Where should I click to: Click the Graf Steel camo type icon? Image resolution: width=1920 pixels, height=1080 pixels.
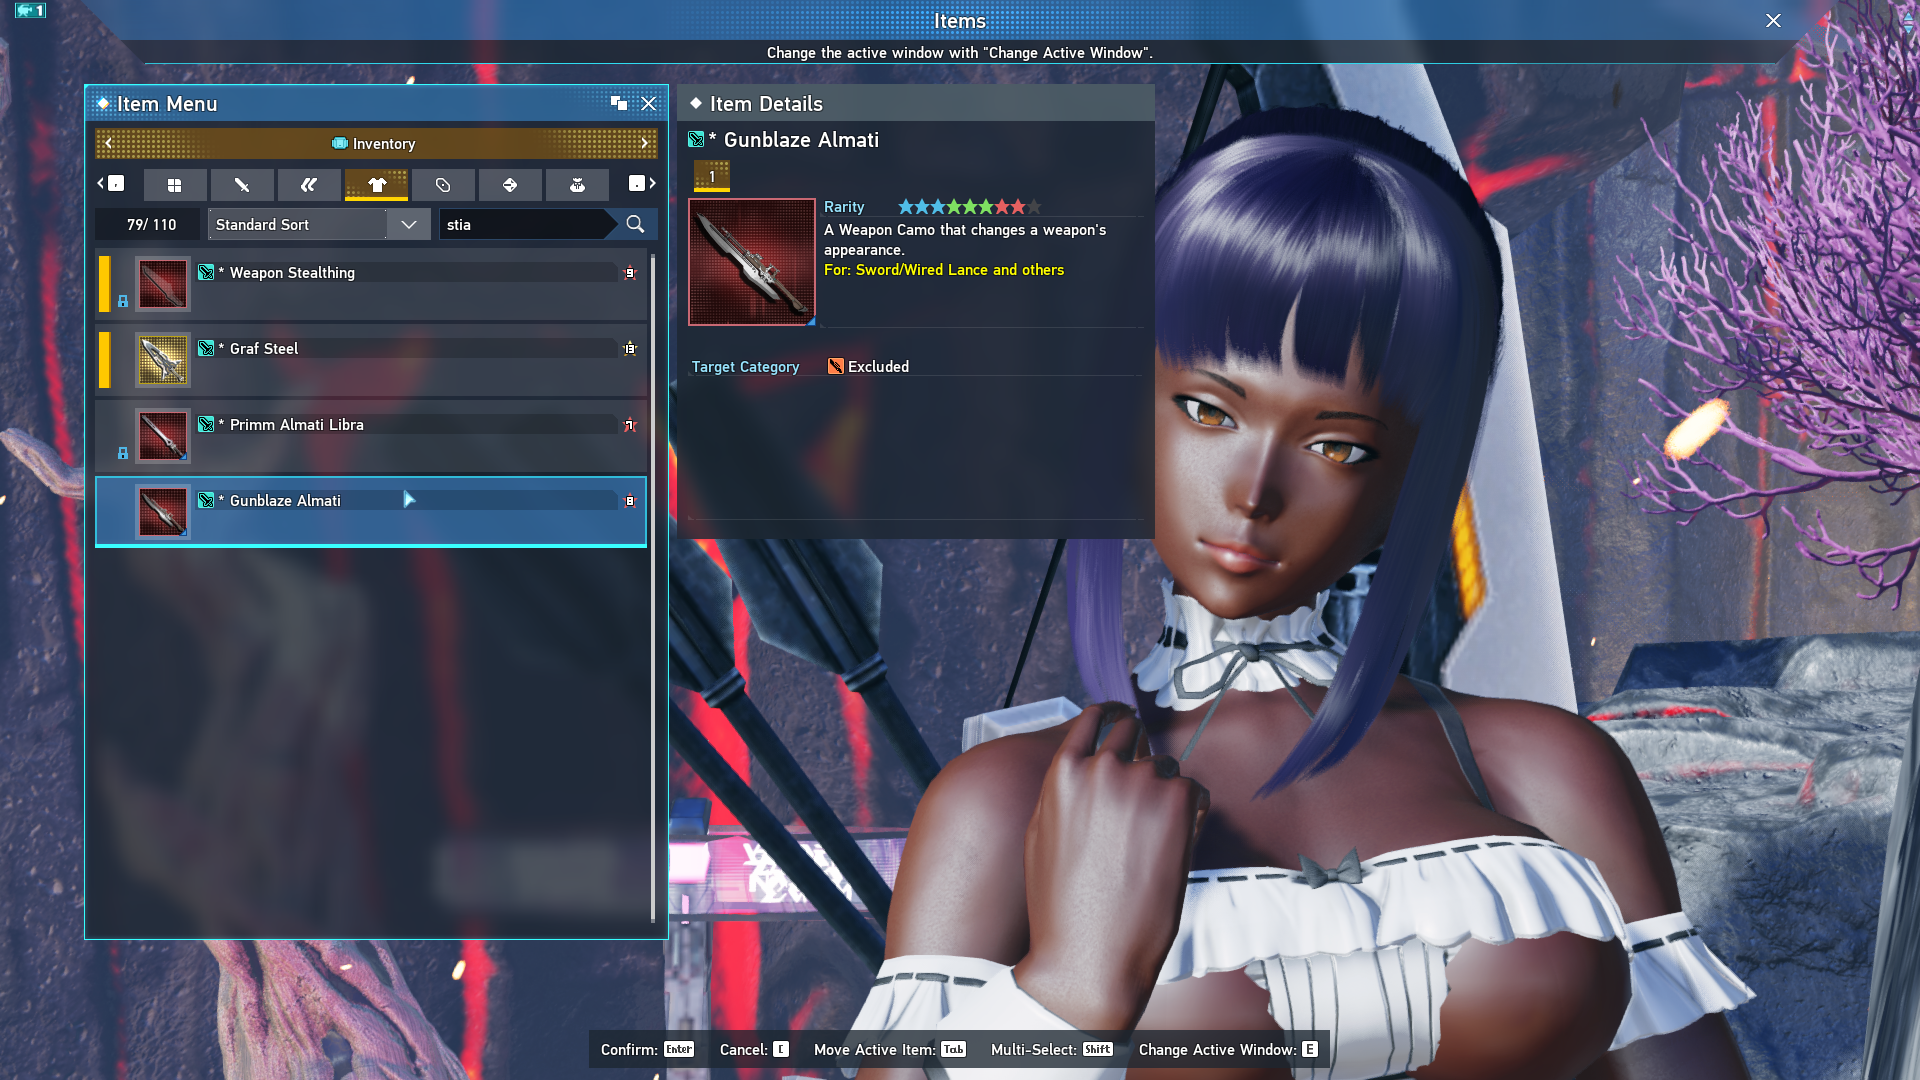206,348
